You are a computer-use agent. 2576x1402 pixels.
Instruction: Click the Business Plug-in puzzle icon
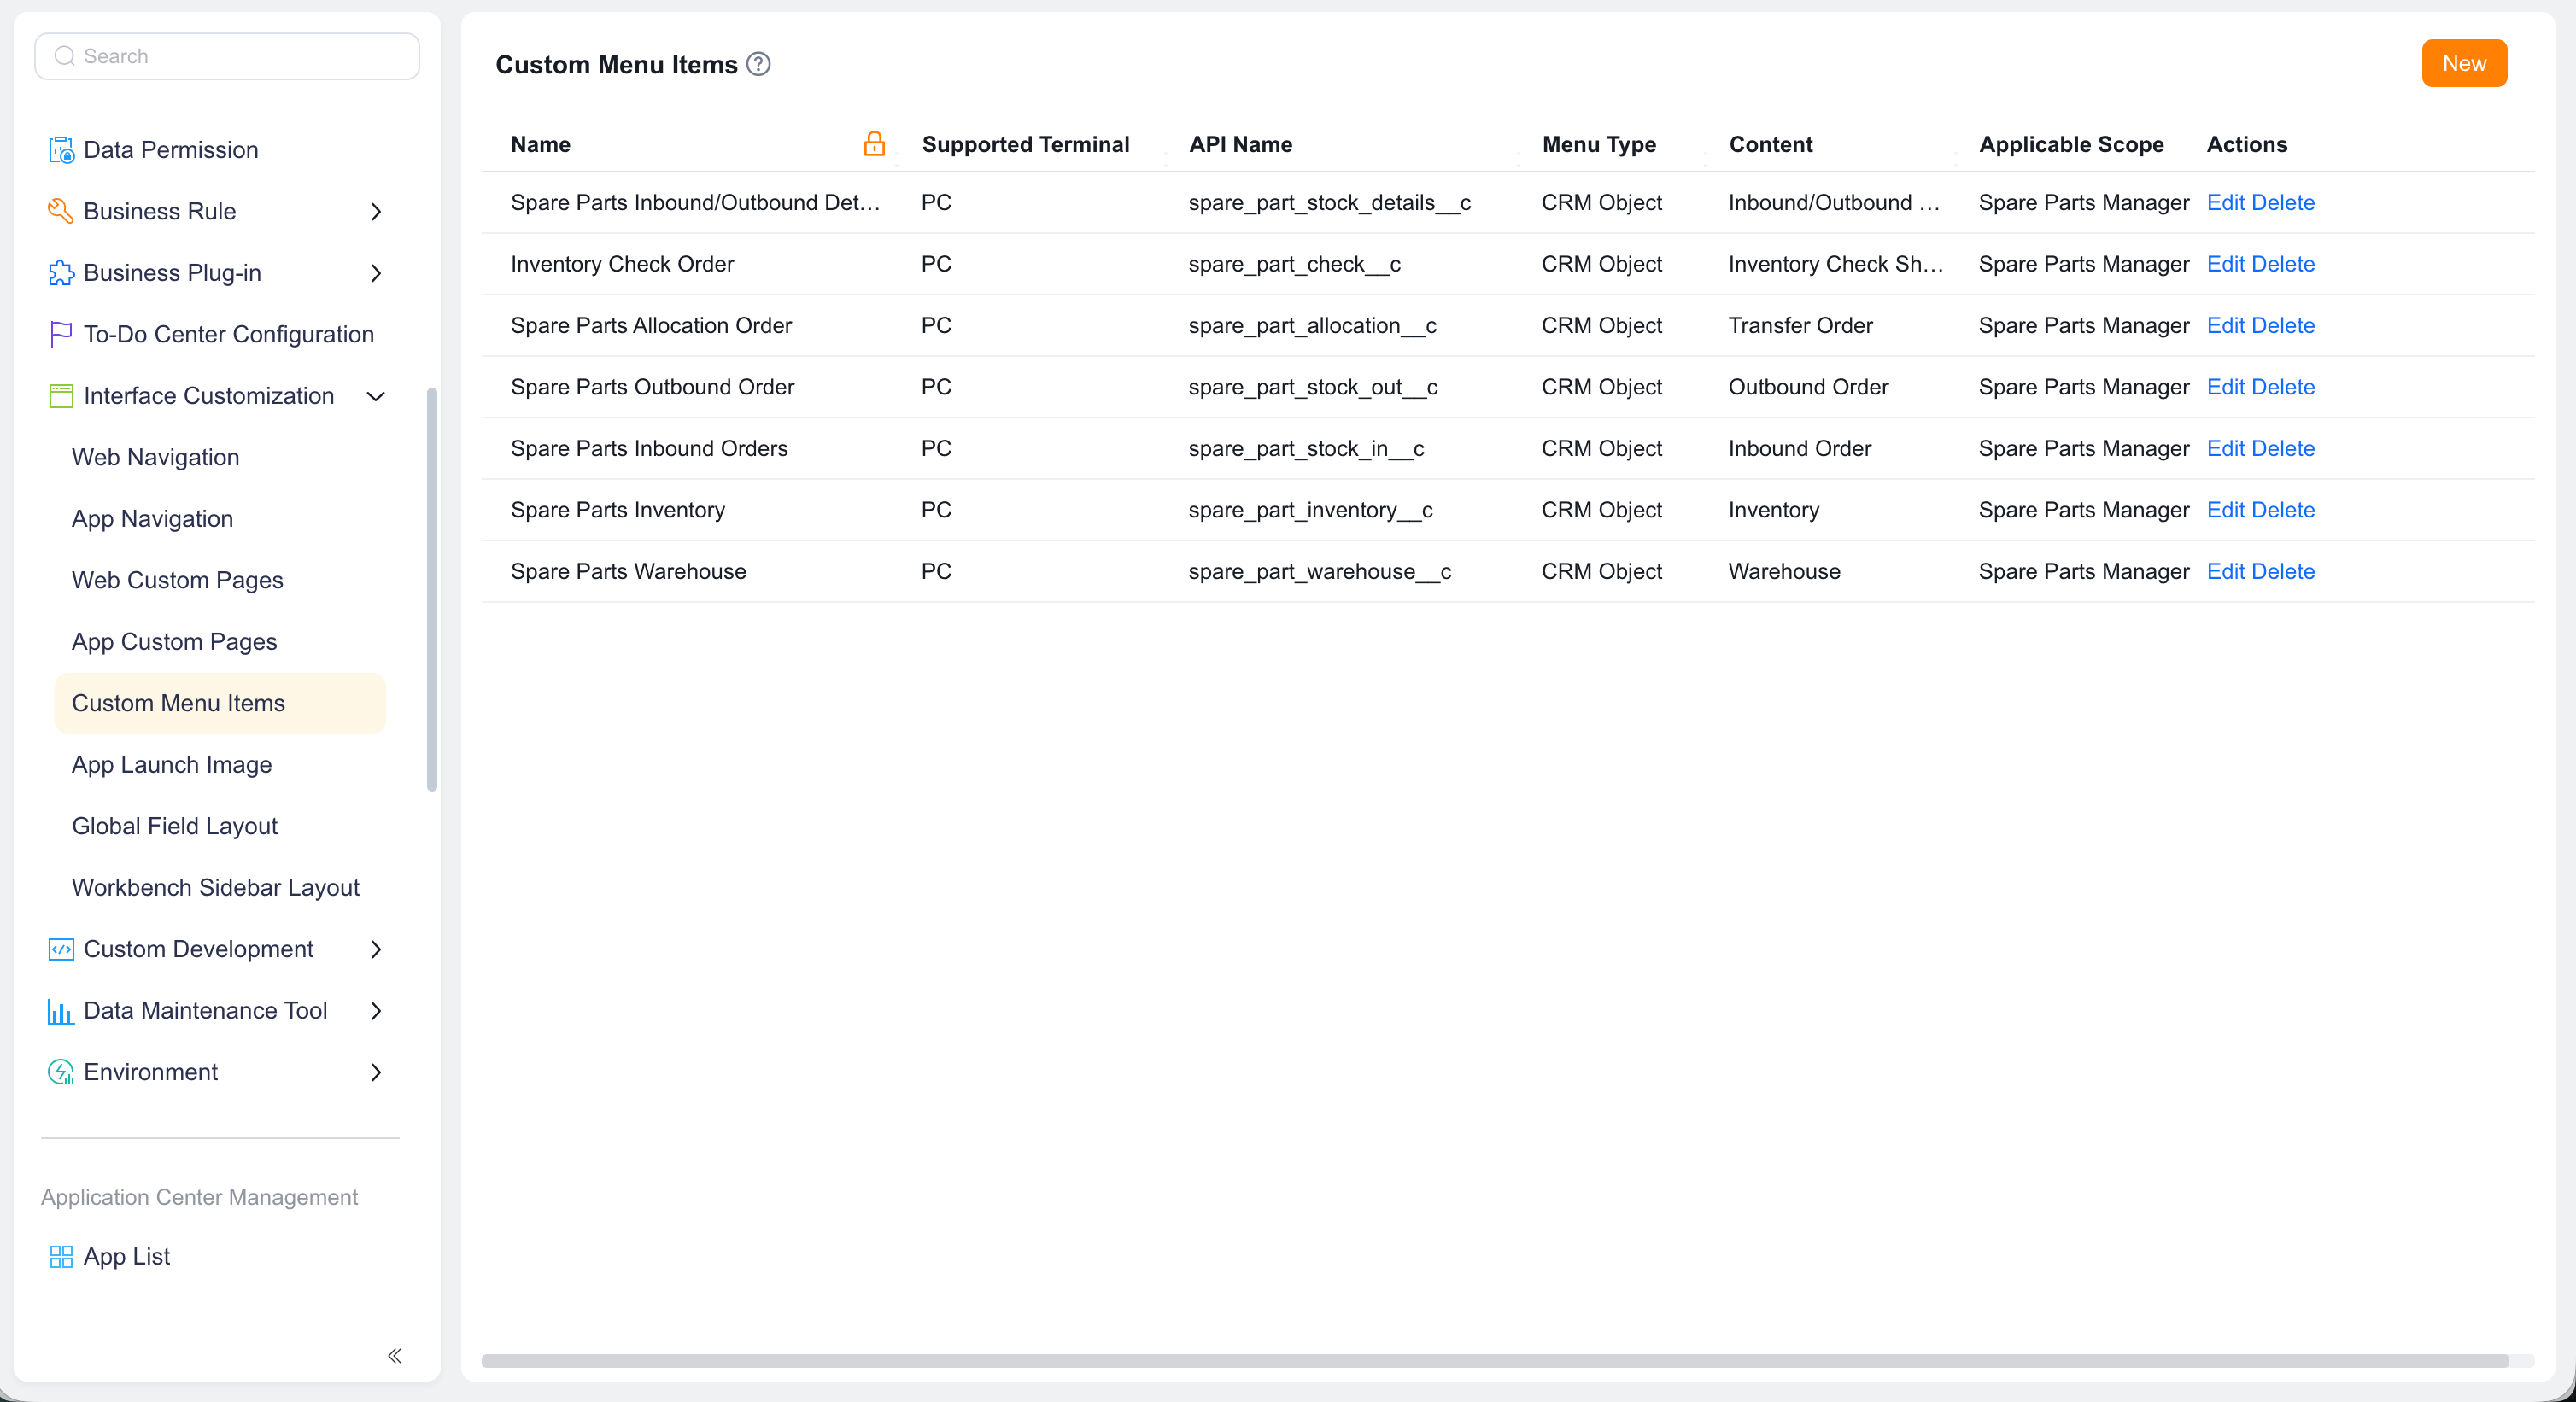click(x=61, y=273)
